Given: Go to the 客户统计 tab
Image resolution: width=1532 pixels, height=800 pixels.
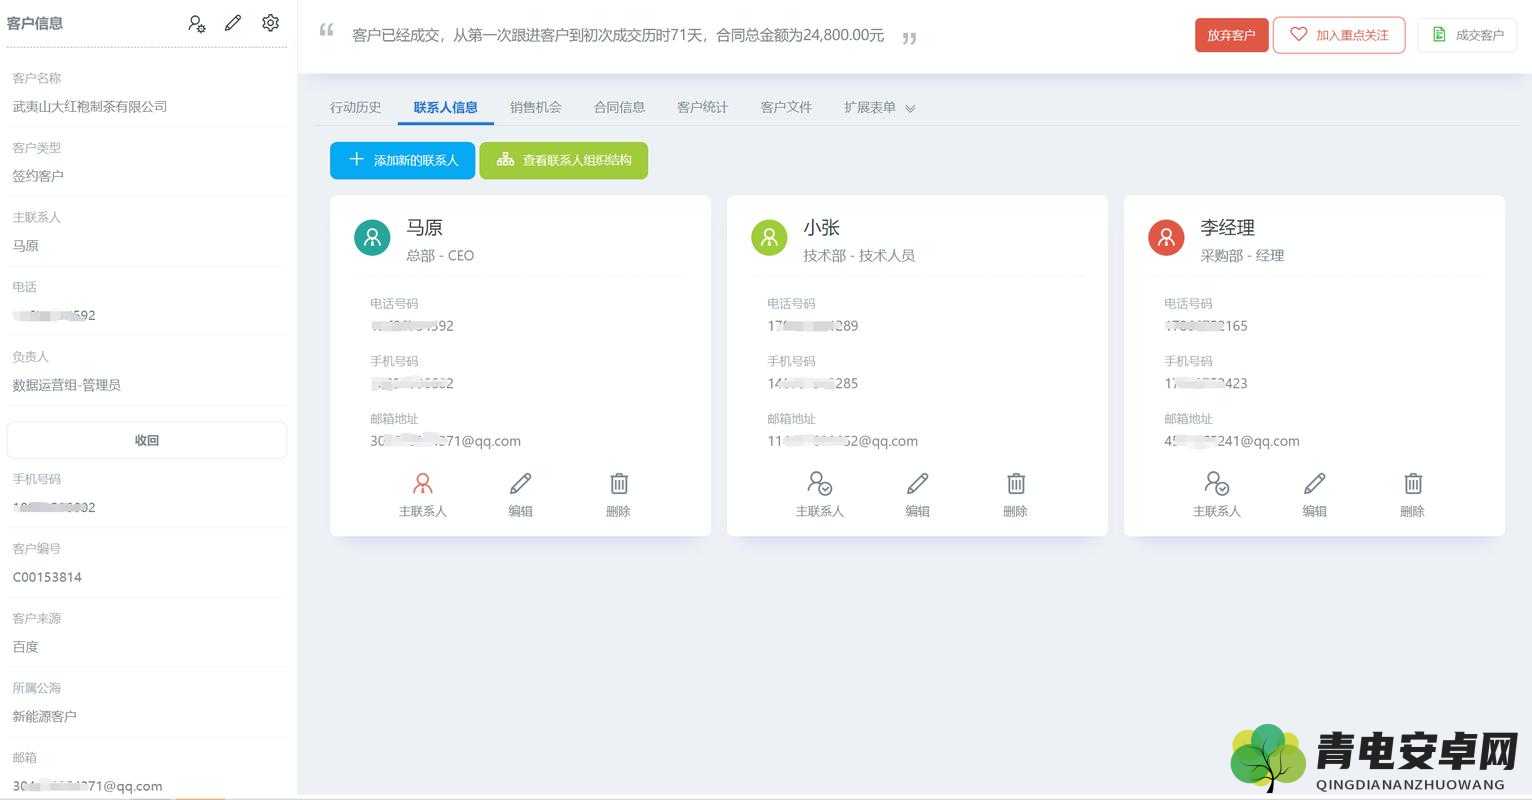Looking at the screenshot, I should point(703,107).
